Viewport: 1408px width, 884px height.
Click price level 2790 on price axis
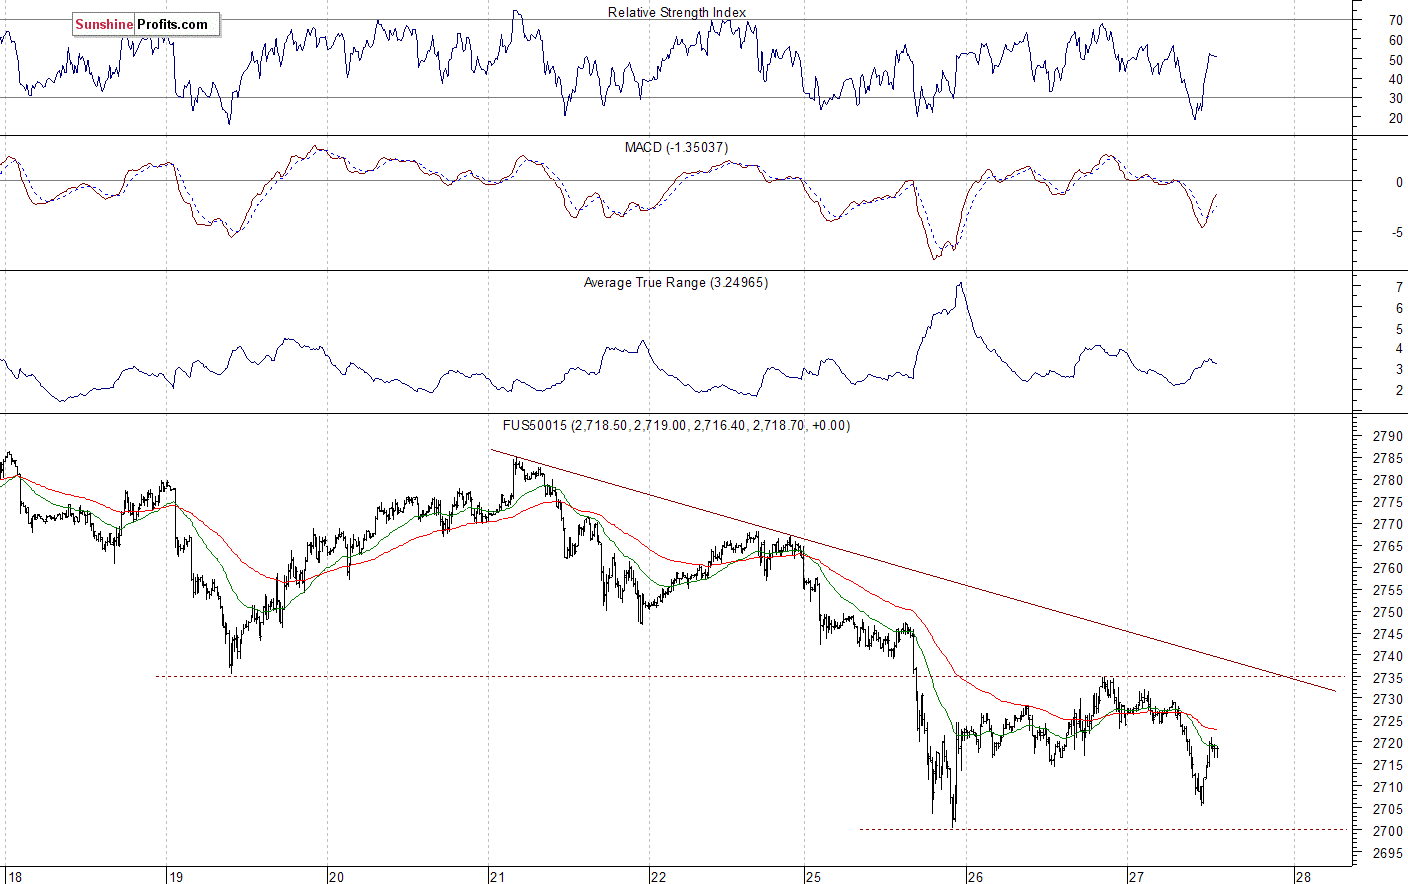pyautogui.click(x=1387, y=437)
